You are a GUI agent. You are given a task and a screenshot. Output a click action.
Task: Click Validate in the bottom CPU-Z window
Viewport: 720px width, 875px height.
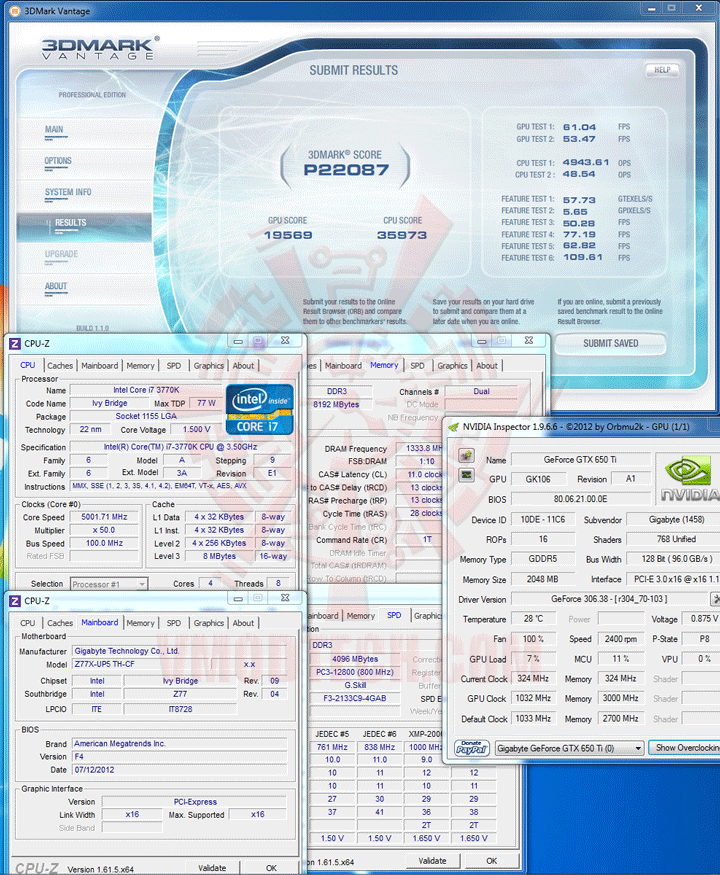[212, 868]
